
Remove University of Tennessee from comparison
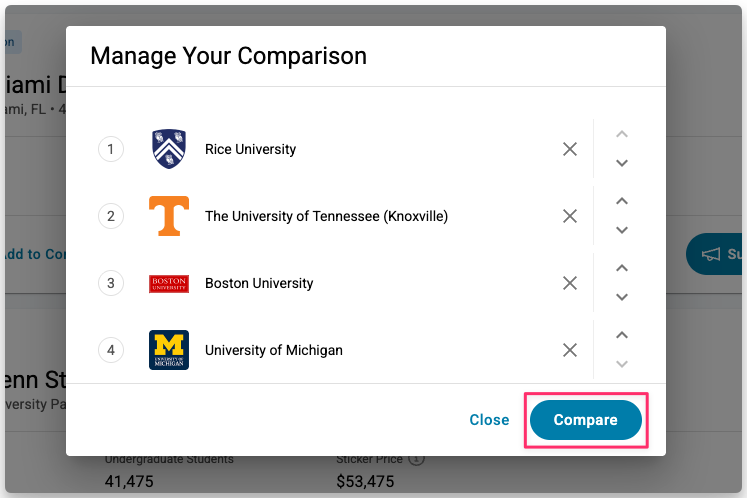click(570, 216)
